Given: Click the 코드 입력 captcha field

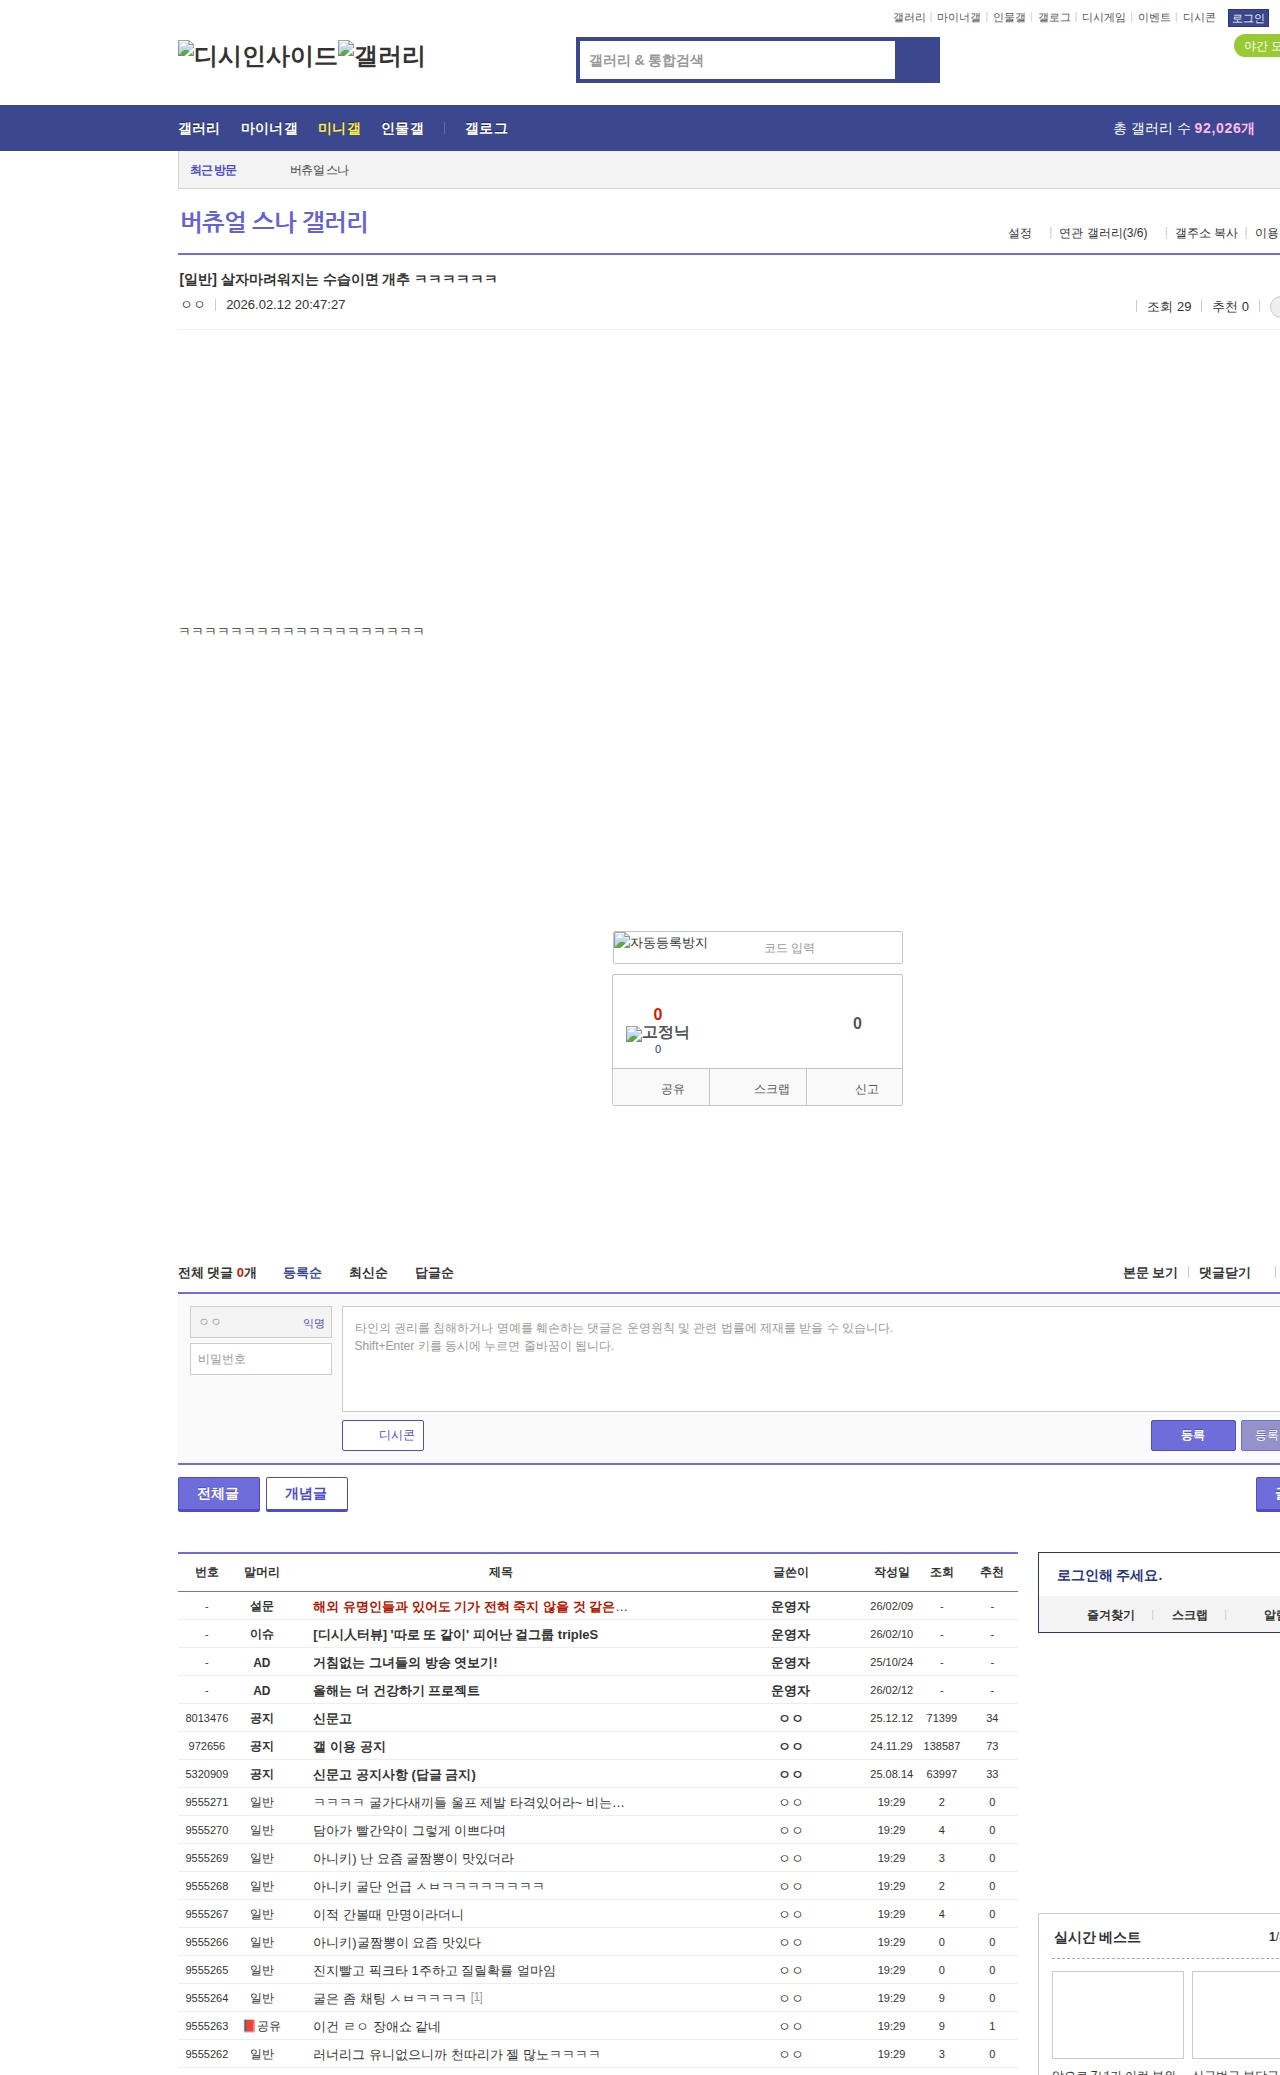Looking at the screenshot, I should tap(829, 948).
